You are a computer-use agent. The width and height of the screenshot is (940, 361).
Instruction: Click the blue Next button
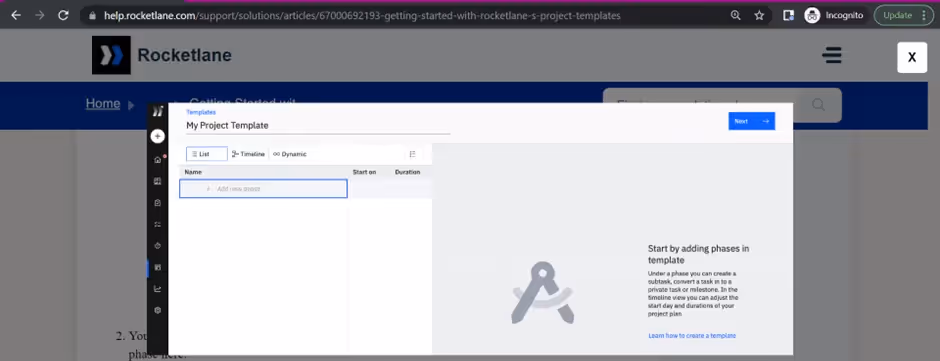pos(752,121)
